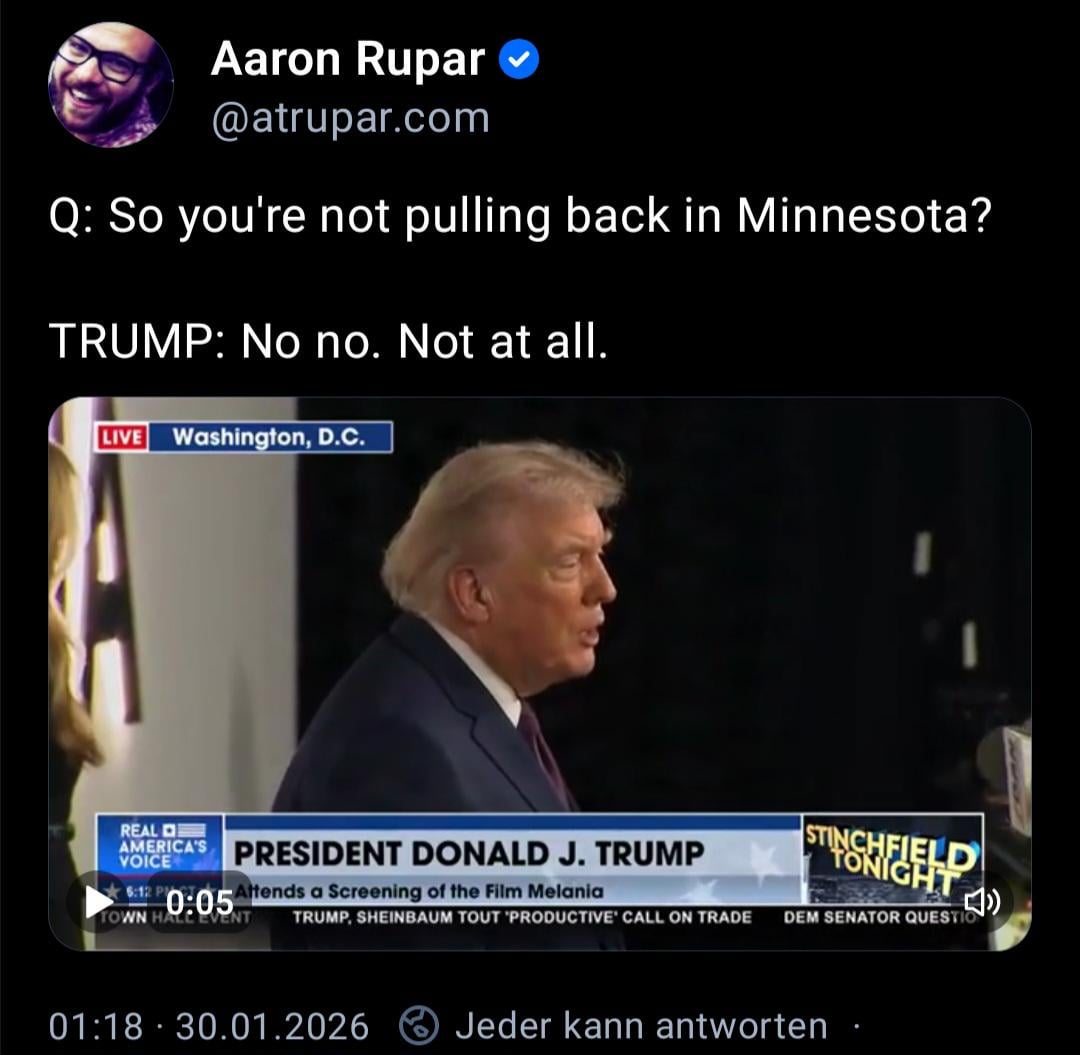This screenshot has width=1080, height=1055.
Task: Open the 'Jeder kann antworten' reply setting
Action: pyautogui.click(x=641, y=1025)
